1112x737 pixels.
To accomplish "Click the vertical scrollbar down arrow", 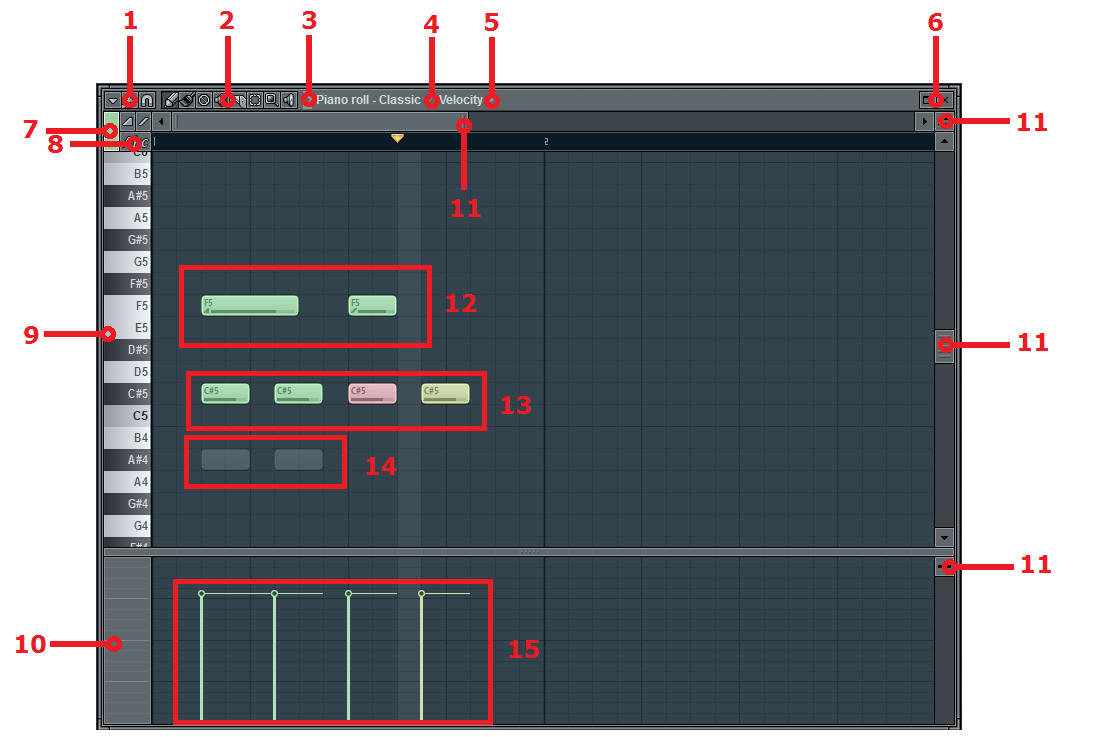I will point(944,538).
